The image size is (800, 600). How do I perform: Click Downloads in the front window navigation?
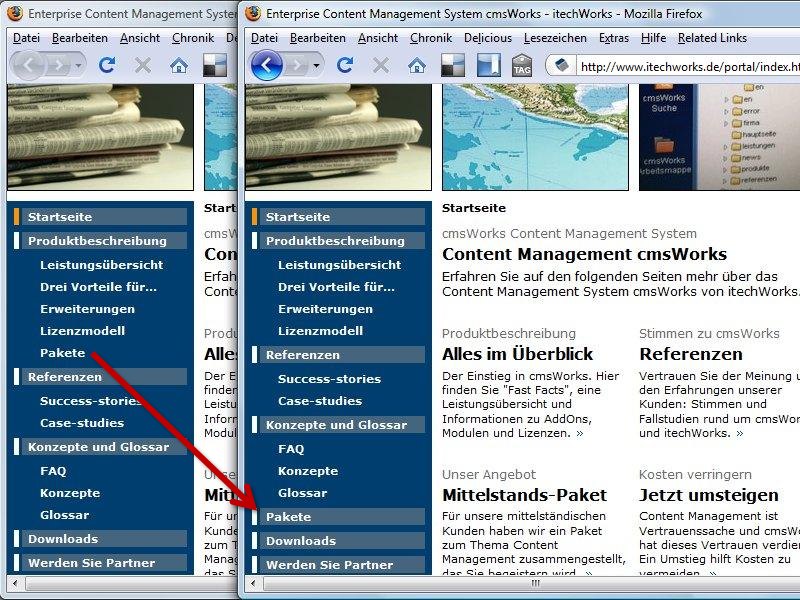338,541
